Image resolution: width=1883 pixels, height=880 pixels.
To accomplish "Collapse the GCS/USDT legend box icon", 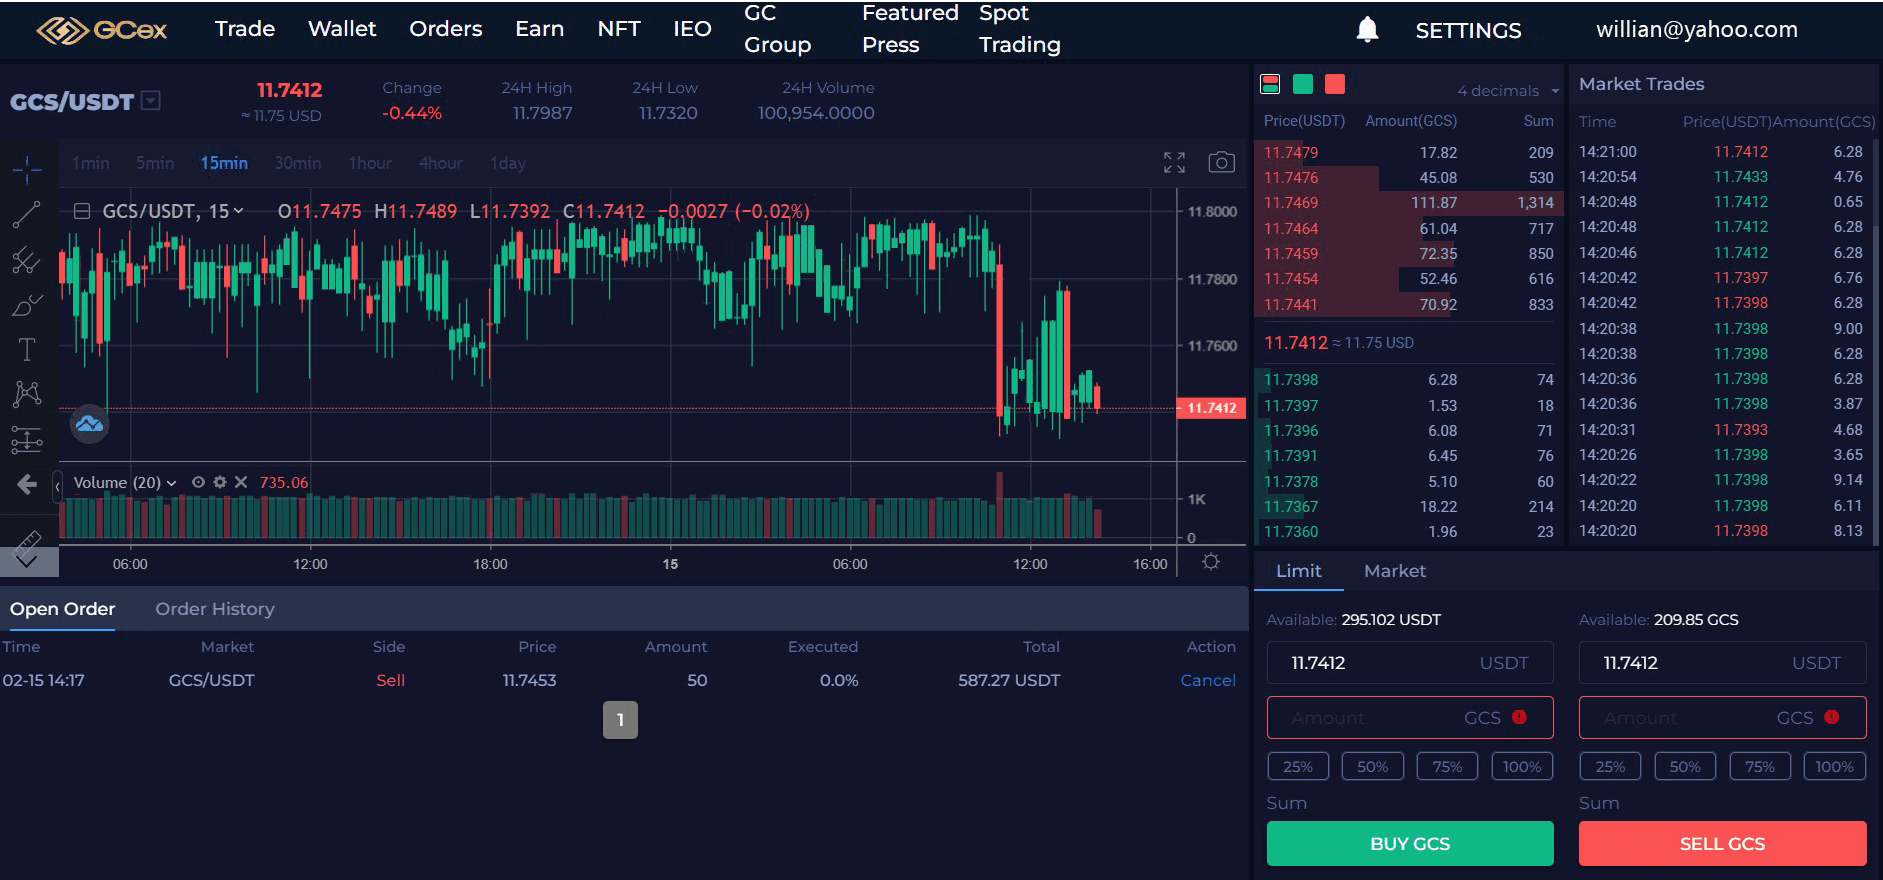I will pos(83,211).
